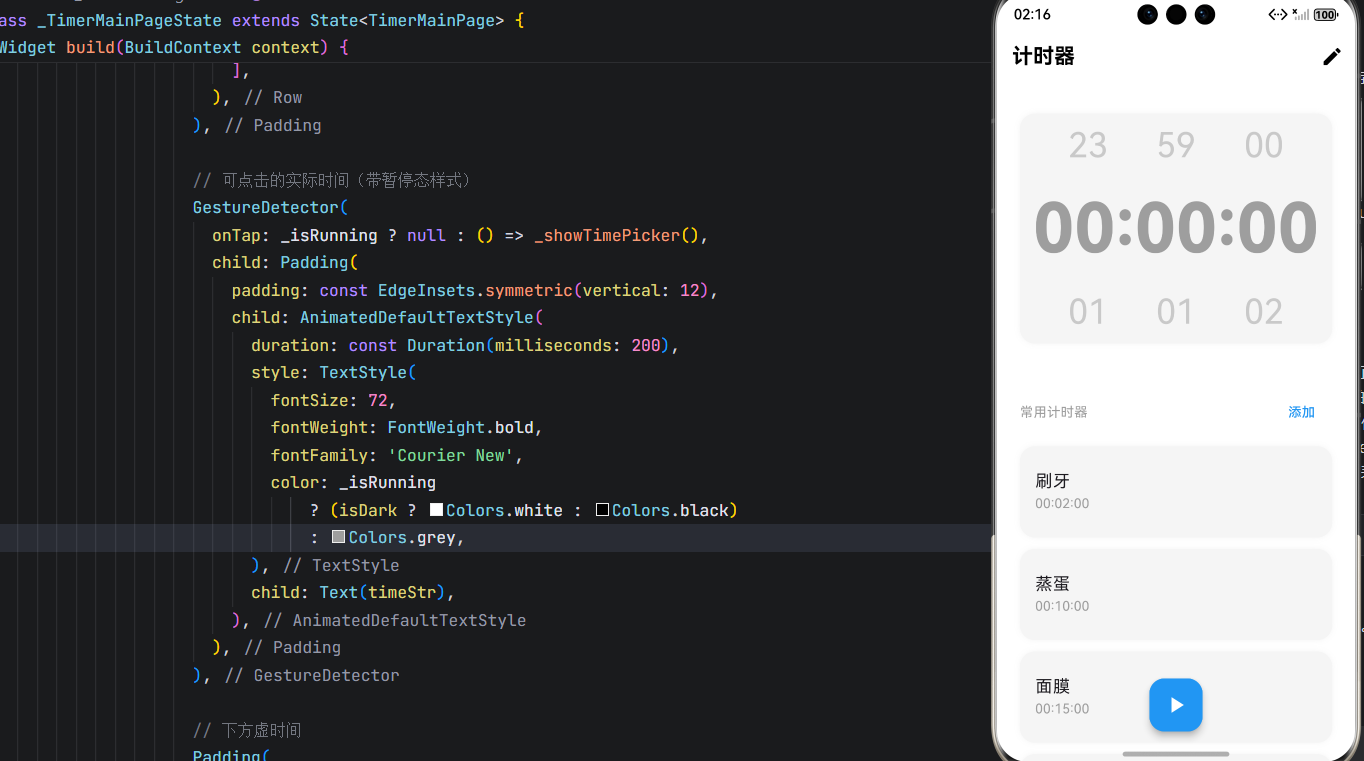
Task: Click FontWeight.bold in the editor
Action: click(461, 427)
